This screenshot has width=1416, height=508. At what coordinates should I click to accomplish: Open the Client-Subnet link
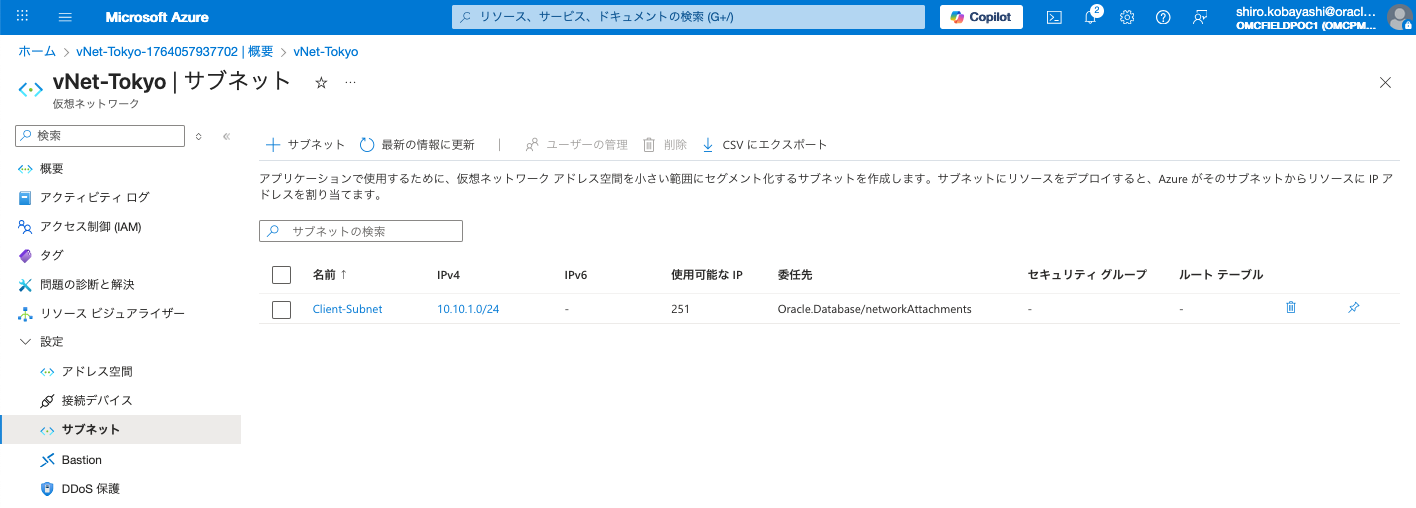pos(347,309)
